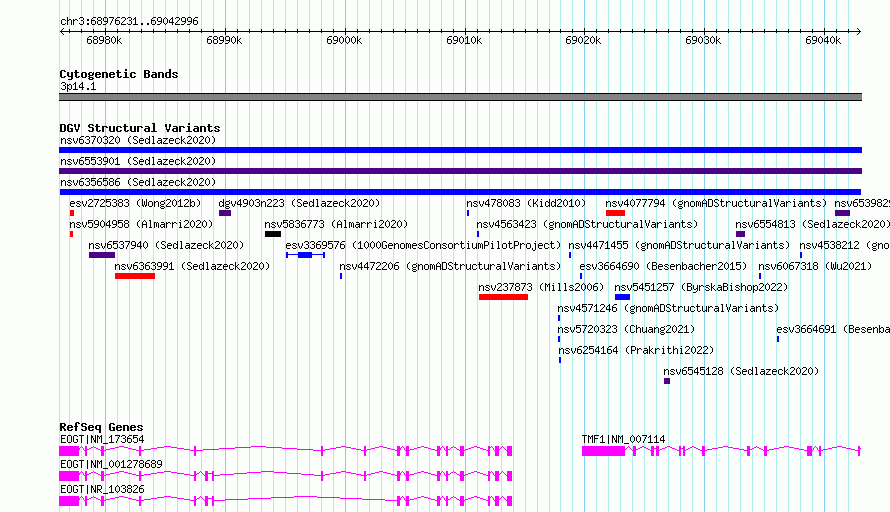This screenshot has height=512, width=890.
Task: Click the red nsv4077794 variant block
Action: 615,213
